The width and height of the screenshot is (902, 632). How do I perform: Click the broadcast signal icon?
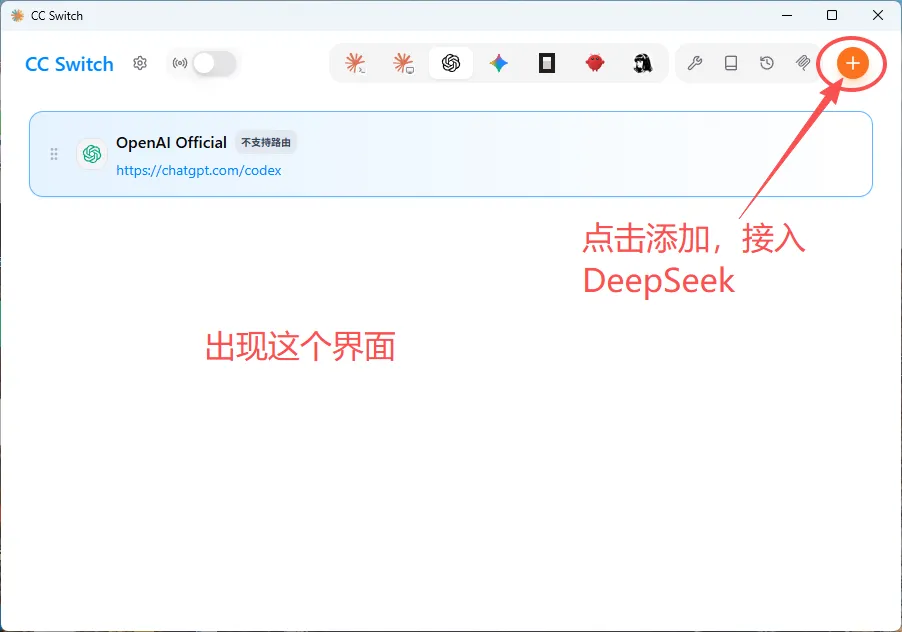coord(180,63)
